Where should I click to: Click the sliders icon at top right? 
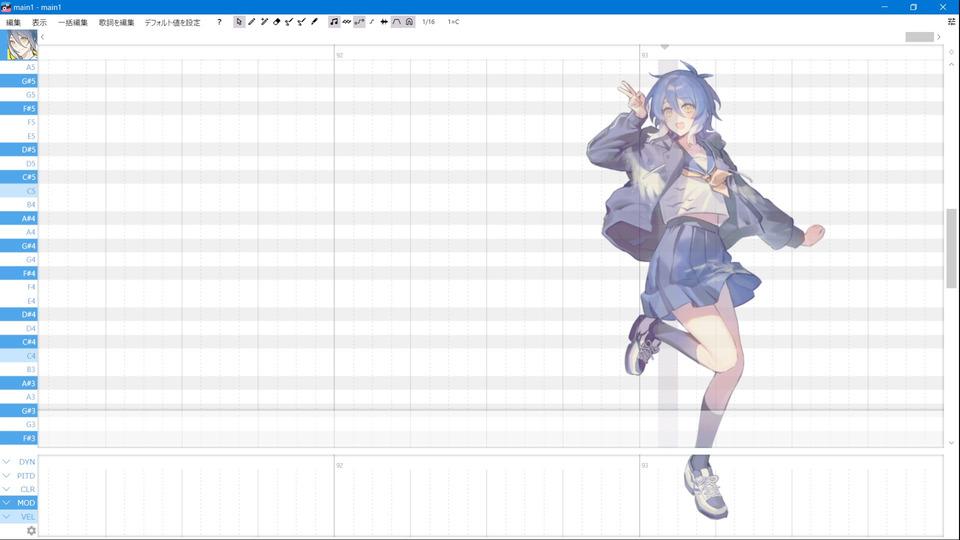pos(951,22)
